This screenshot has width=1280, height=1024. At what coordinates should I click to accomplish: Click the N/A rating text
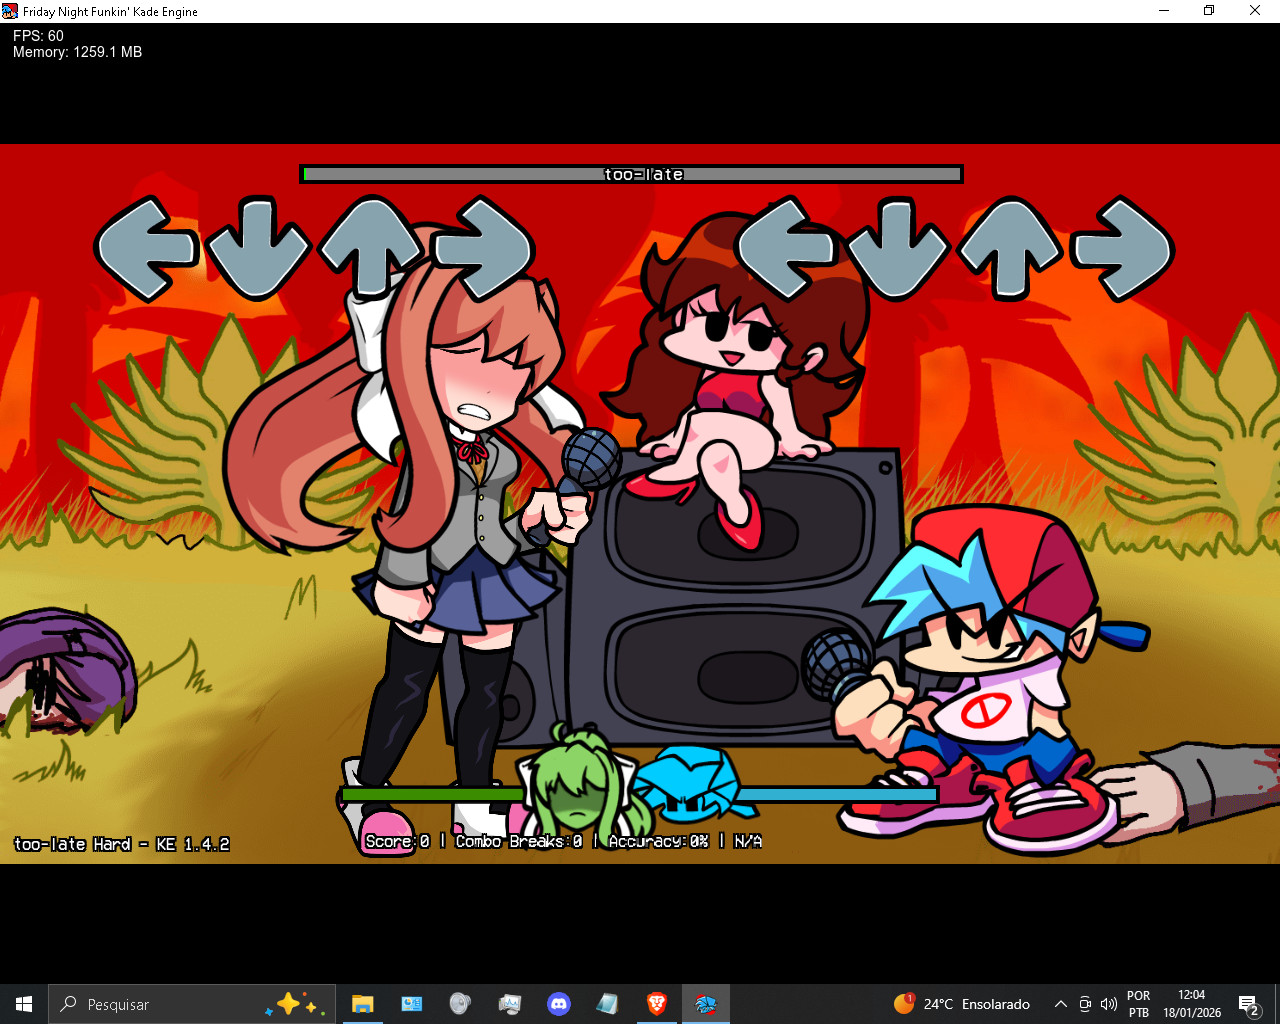747,842
